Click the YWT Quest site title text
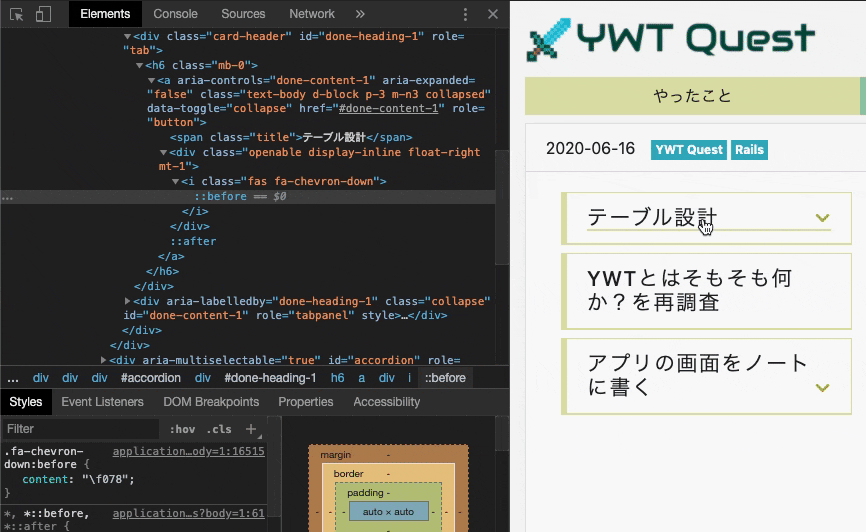 coord(695,39)
